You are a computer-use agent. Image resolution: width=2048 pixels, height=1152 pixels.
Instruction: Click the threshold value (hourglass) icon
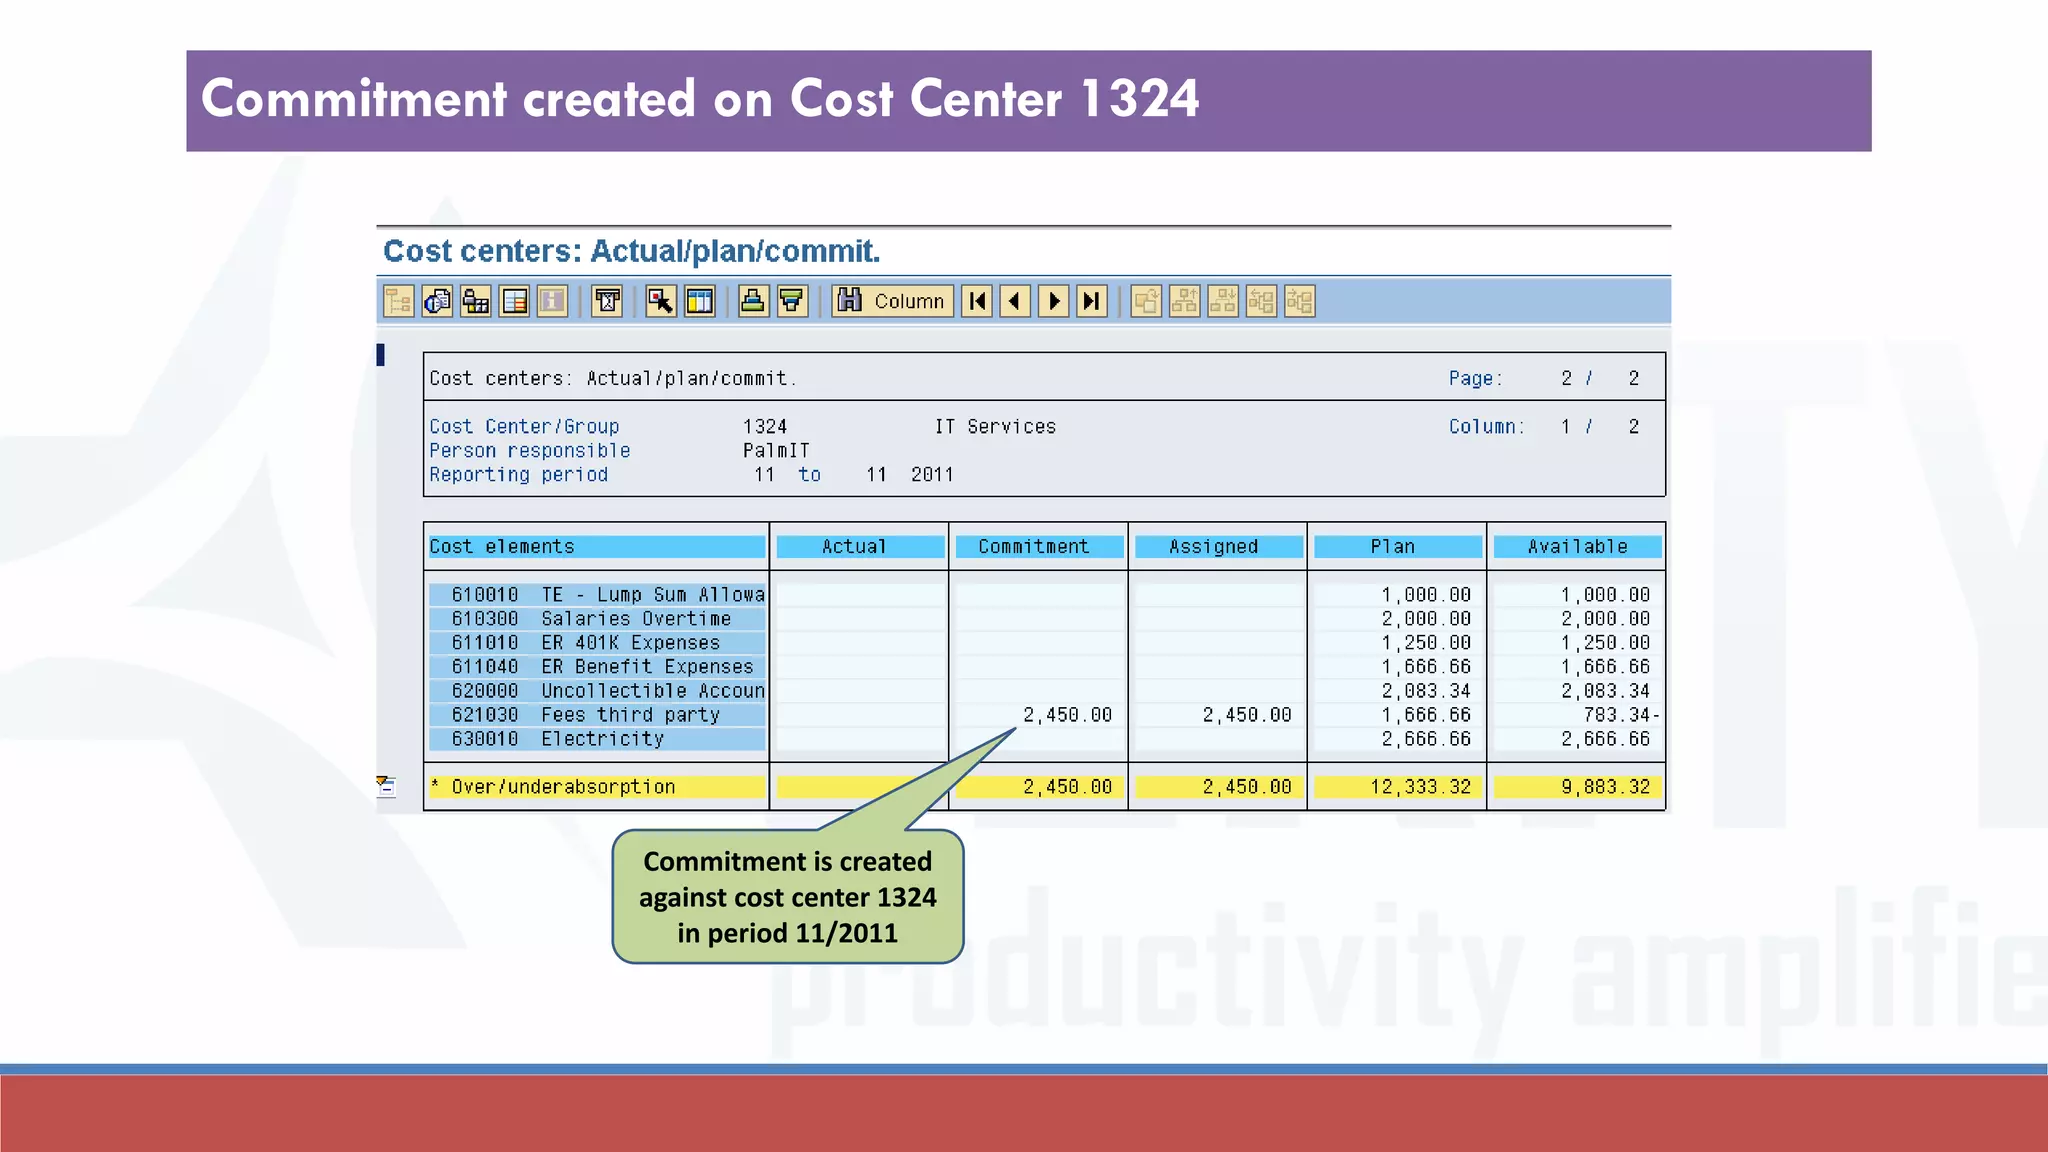tap(607, 301)
